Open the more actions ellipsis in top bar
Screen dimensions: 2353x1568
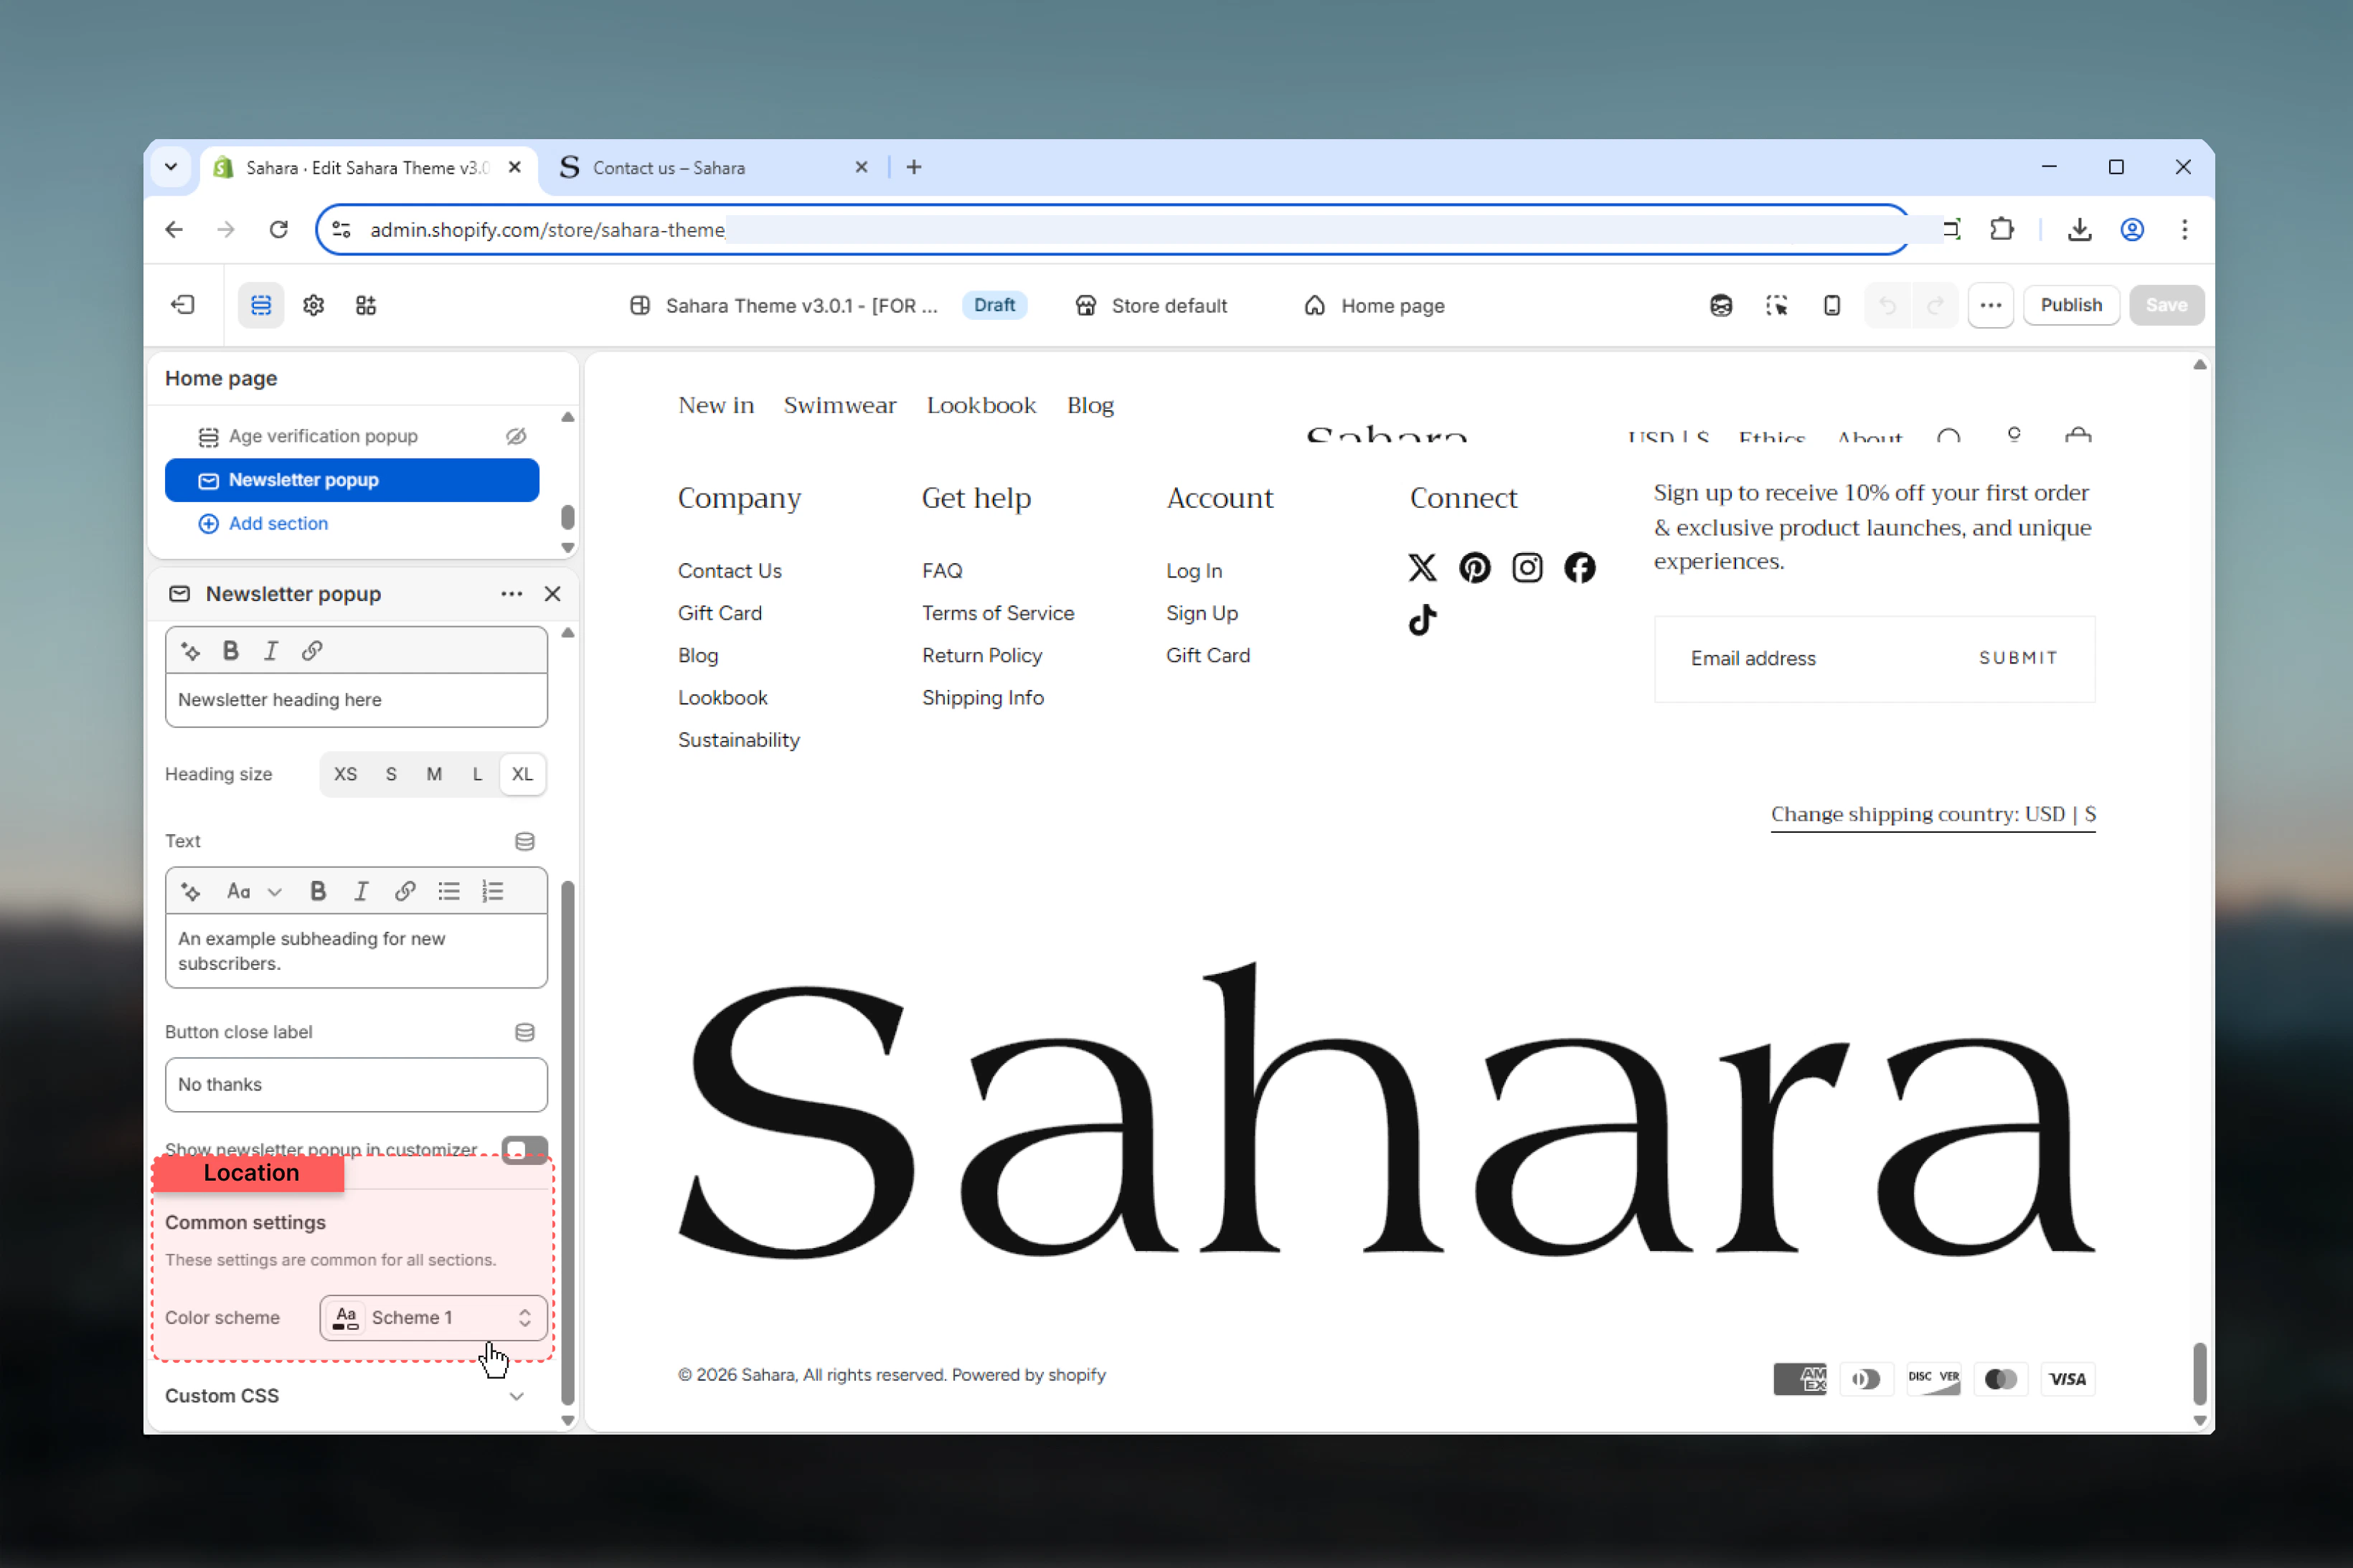pyautogui.click(x=1990, y=305)
